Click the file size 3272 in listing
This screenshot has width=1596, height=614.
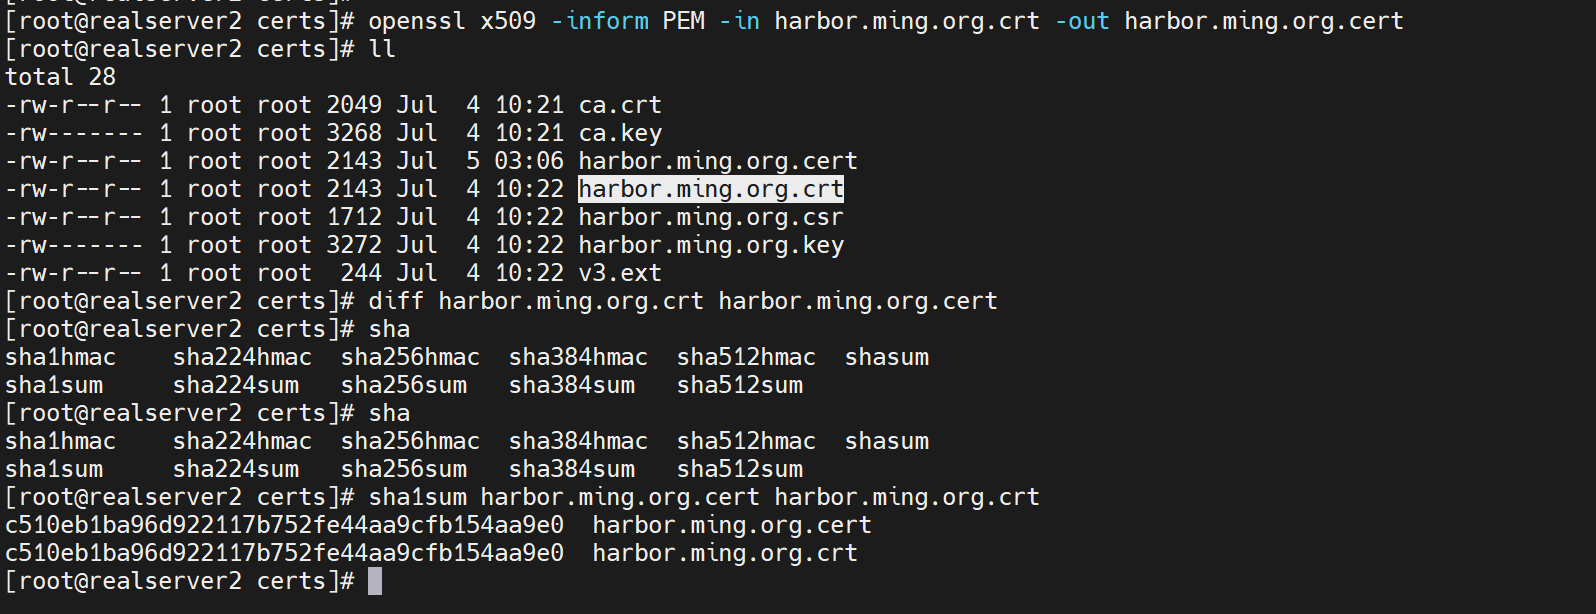[354, 245]
